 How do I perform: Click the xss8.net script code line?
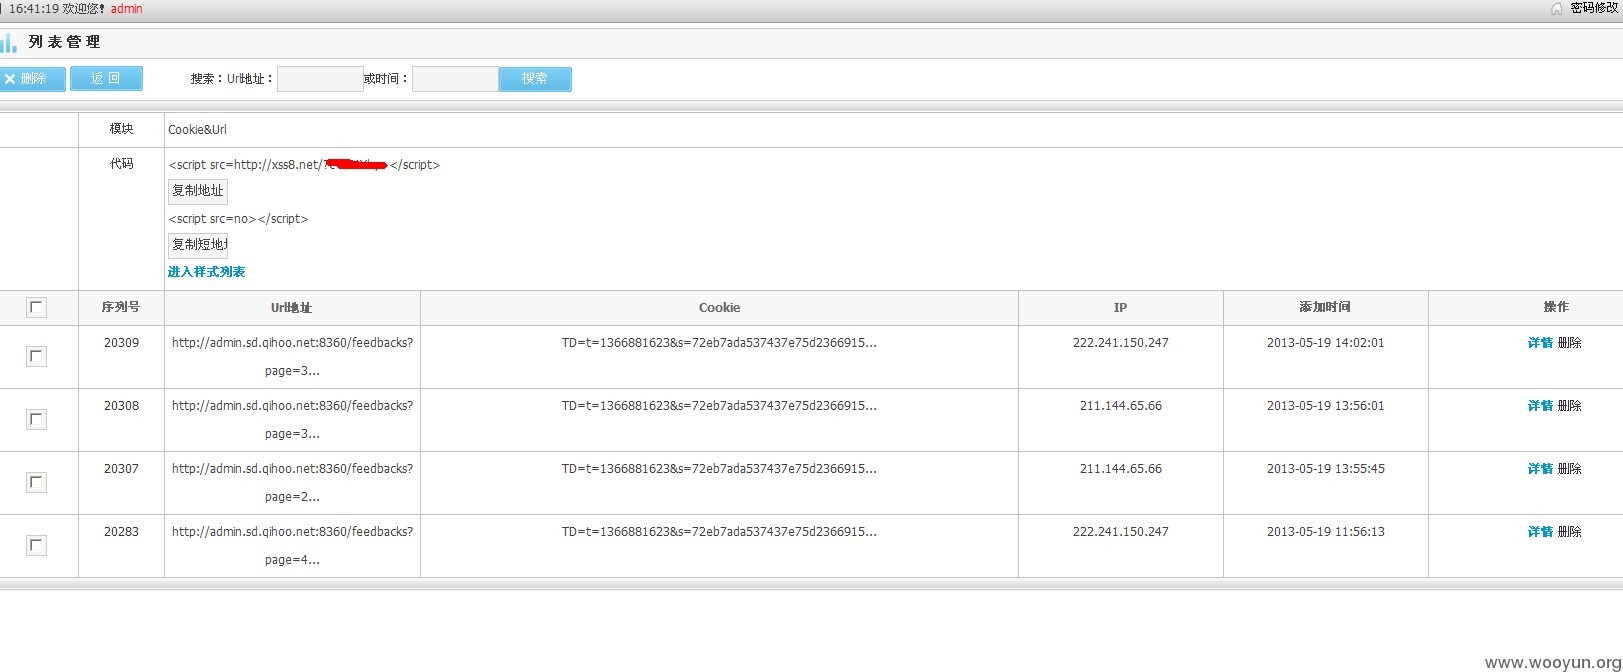[304, 165]
